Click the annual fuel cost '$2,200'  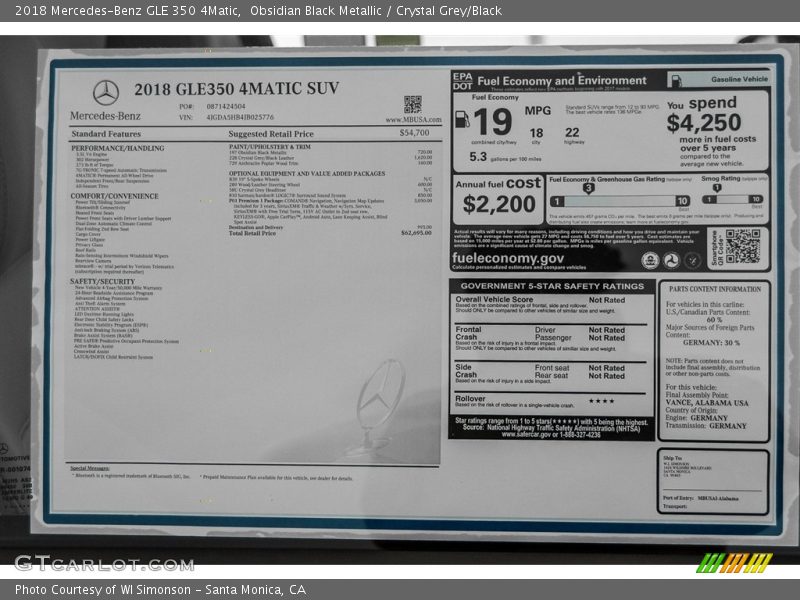coord(499,204)
